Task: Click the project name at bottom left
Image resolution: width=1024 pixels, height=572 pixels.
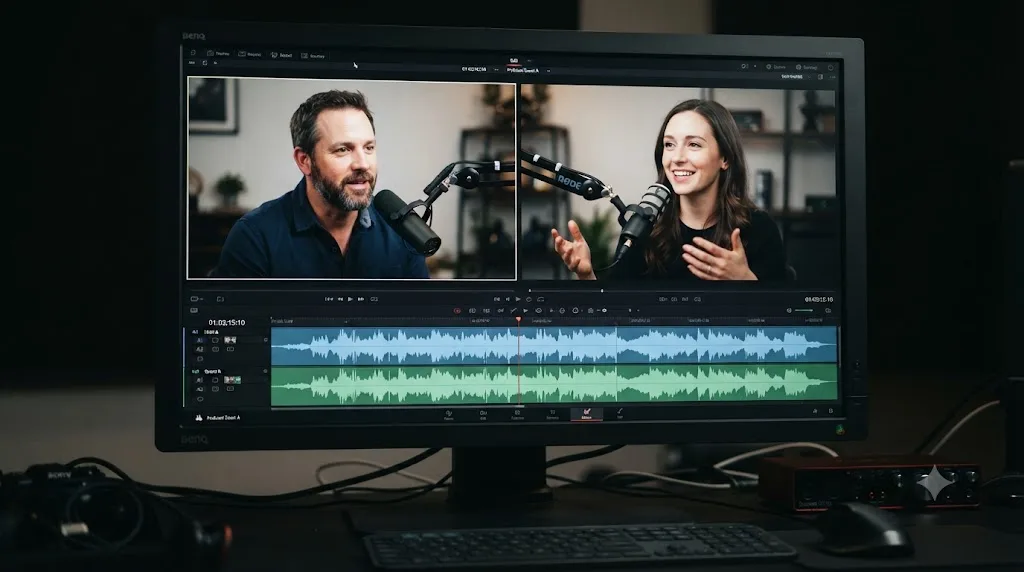Action: [223, 418]
